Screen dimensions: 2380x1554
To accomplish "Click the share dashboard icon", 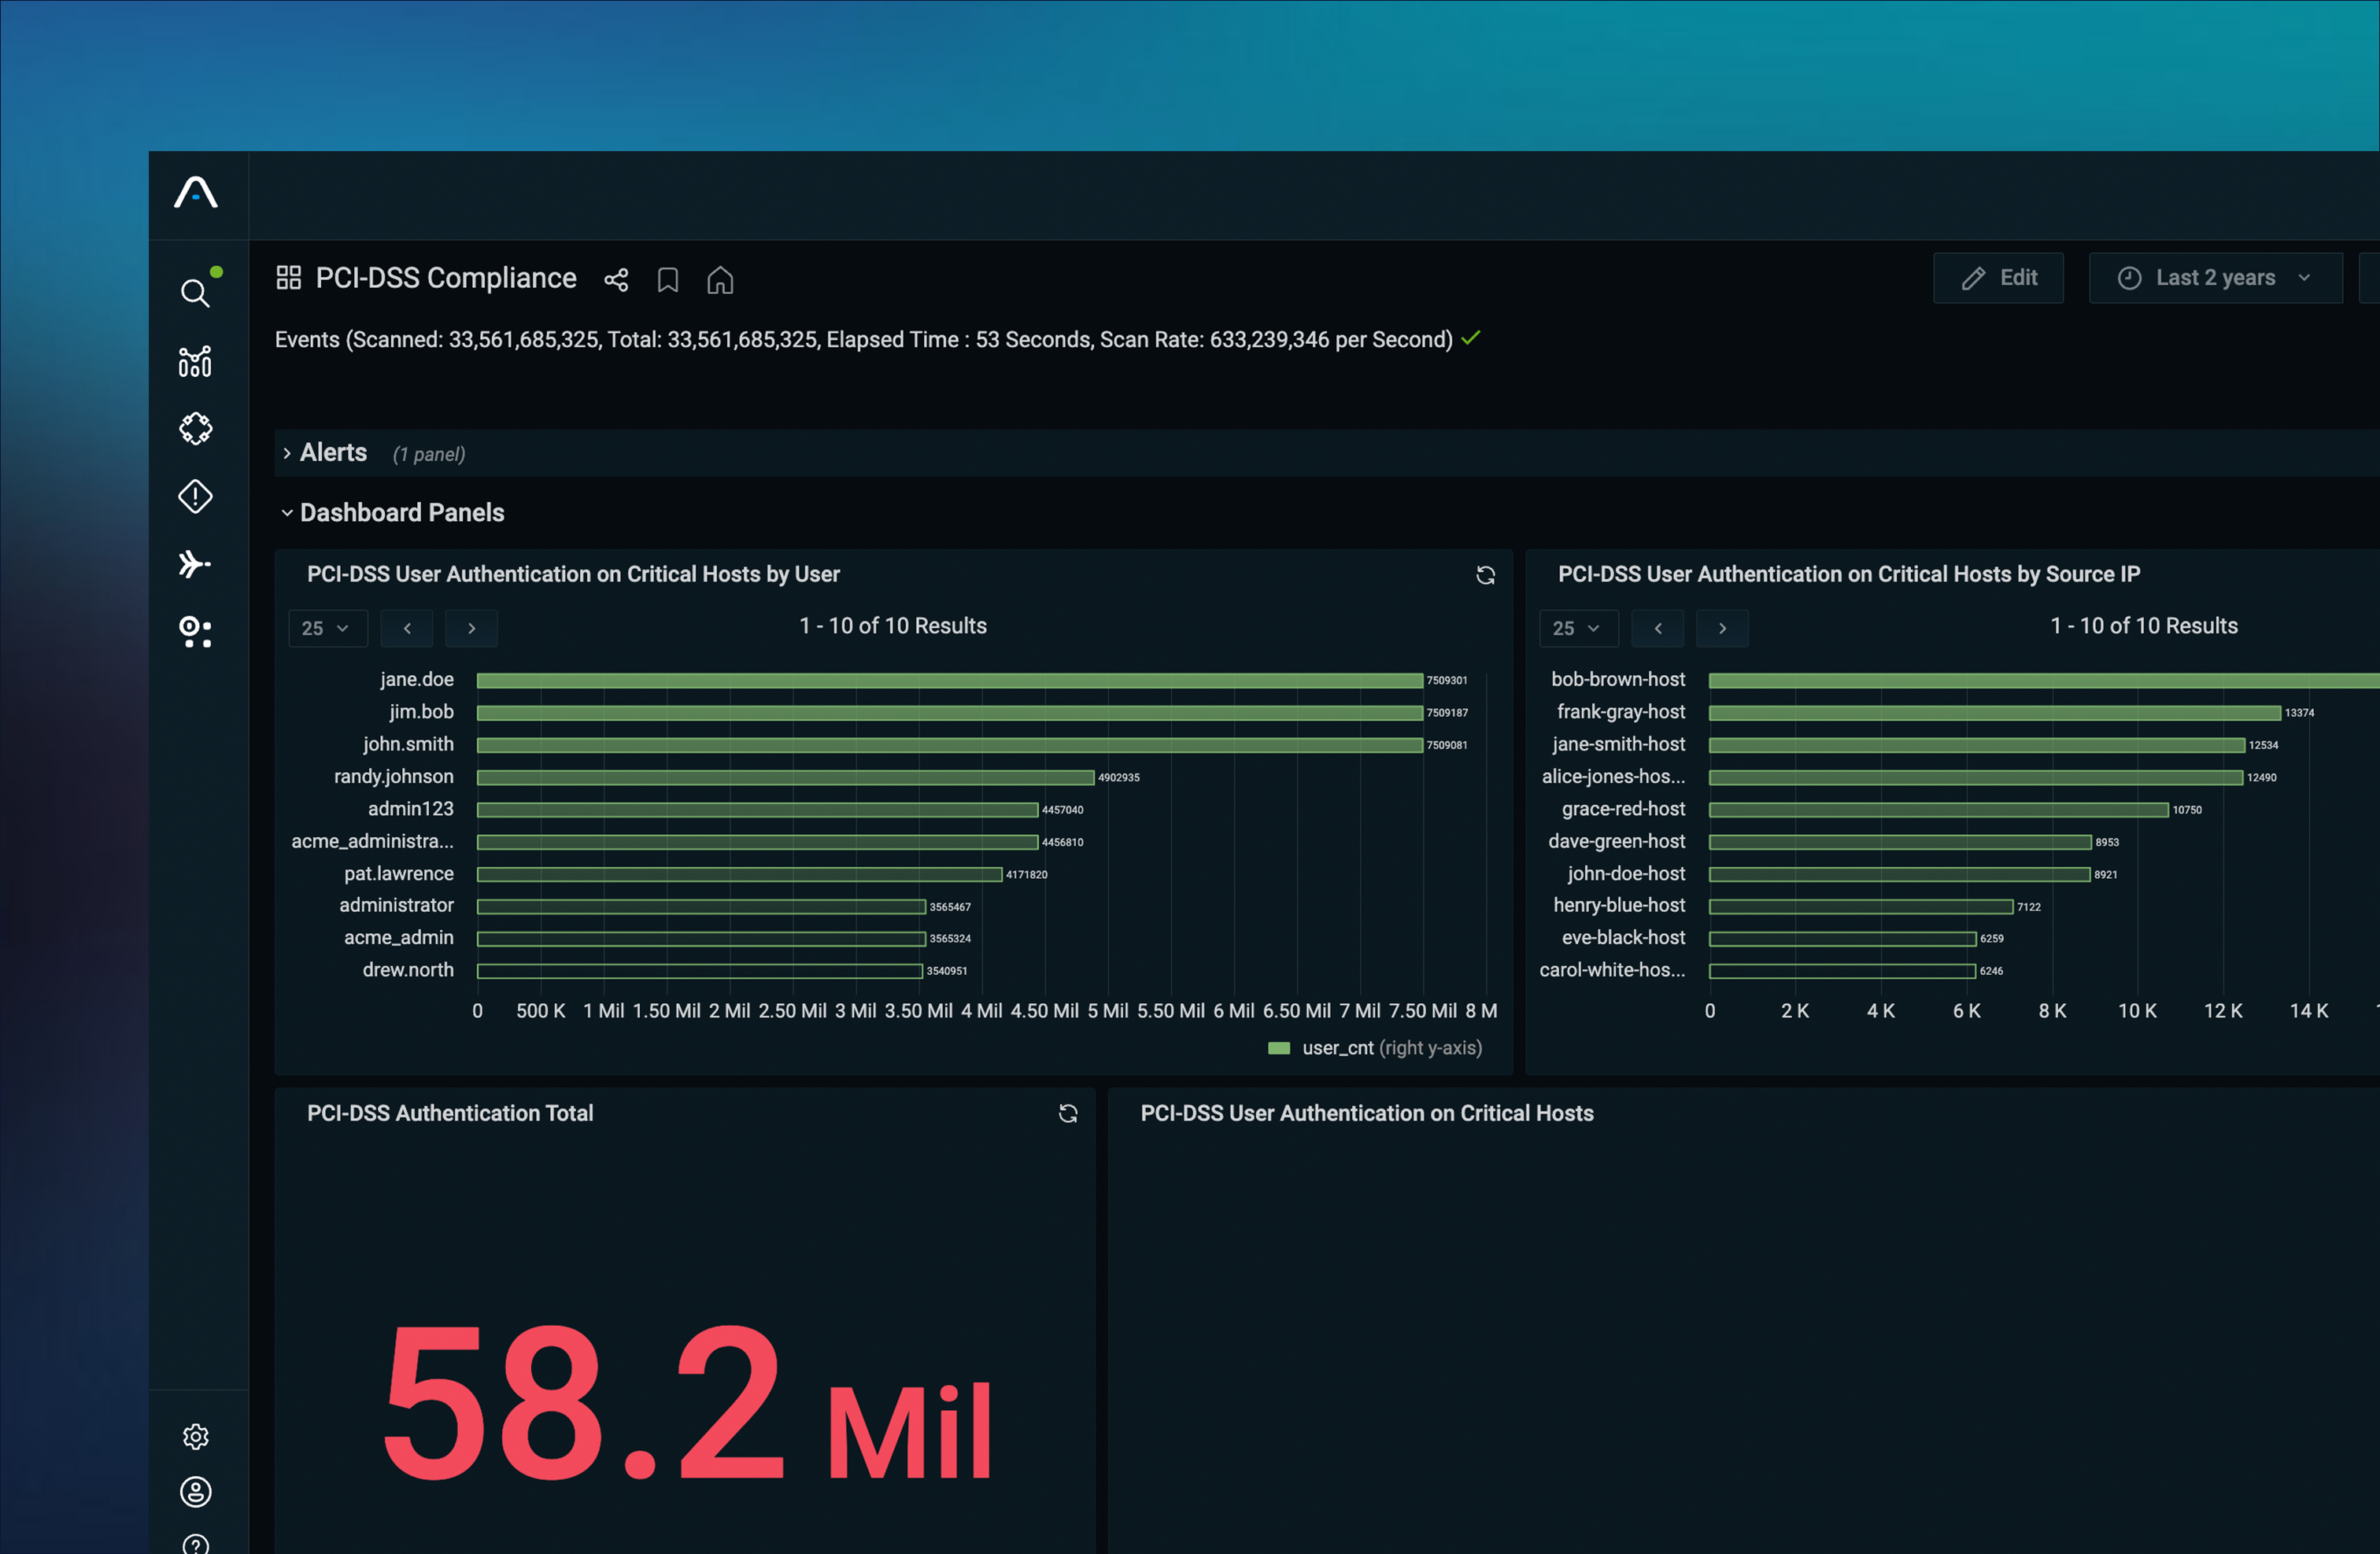I will click(x=616, y=280).
